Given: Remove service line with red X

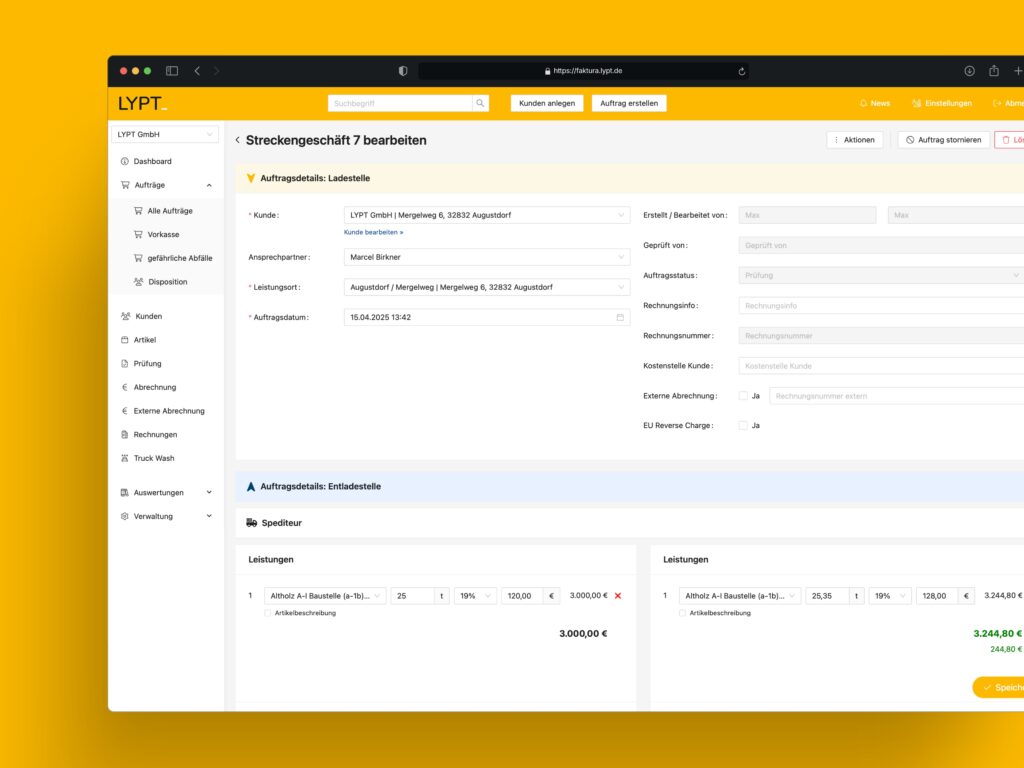Looking at the screenshot, I should [x=618, y=596].
